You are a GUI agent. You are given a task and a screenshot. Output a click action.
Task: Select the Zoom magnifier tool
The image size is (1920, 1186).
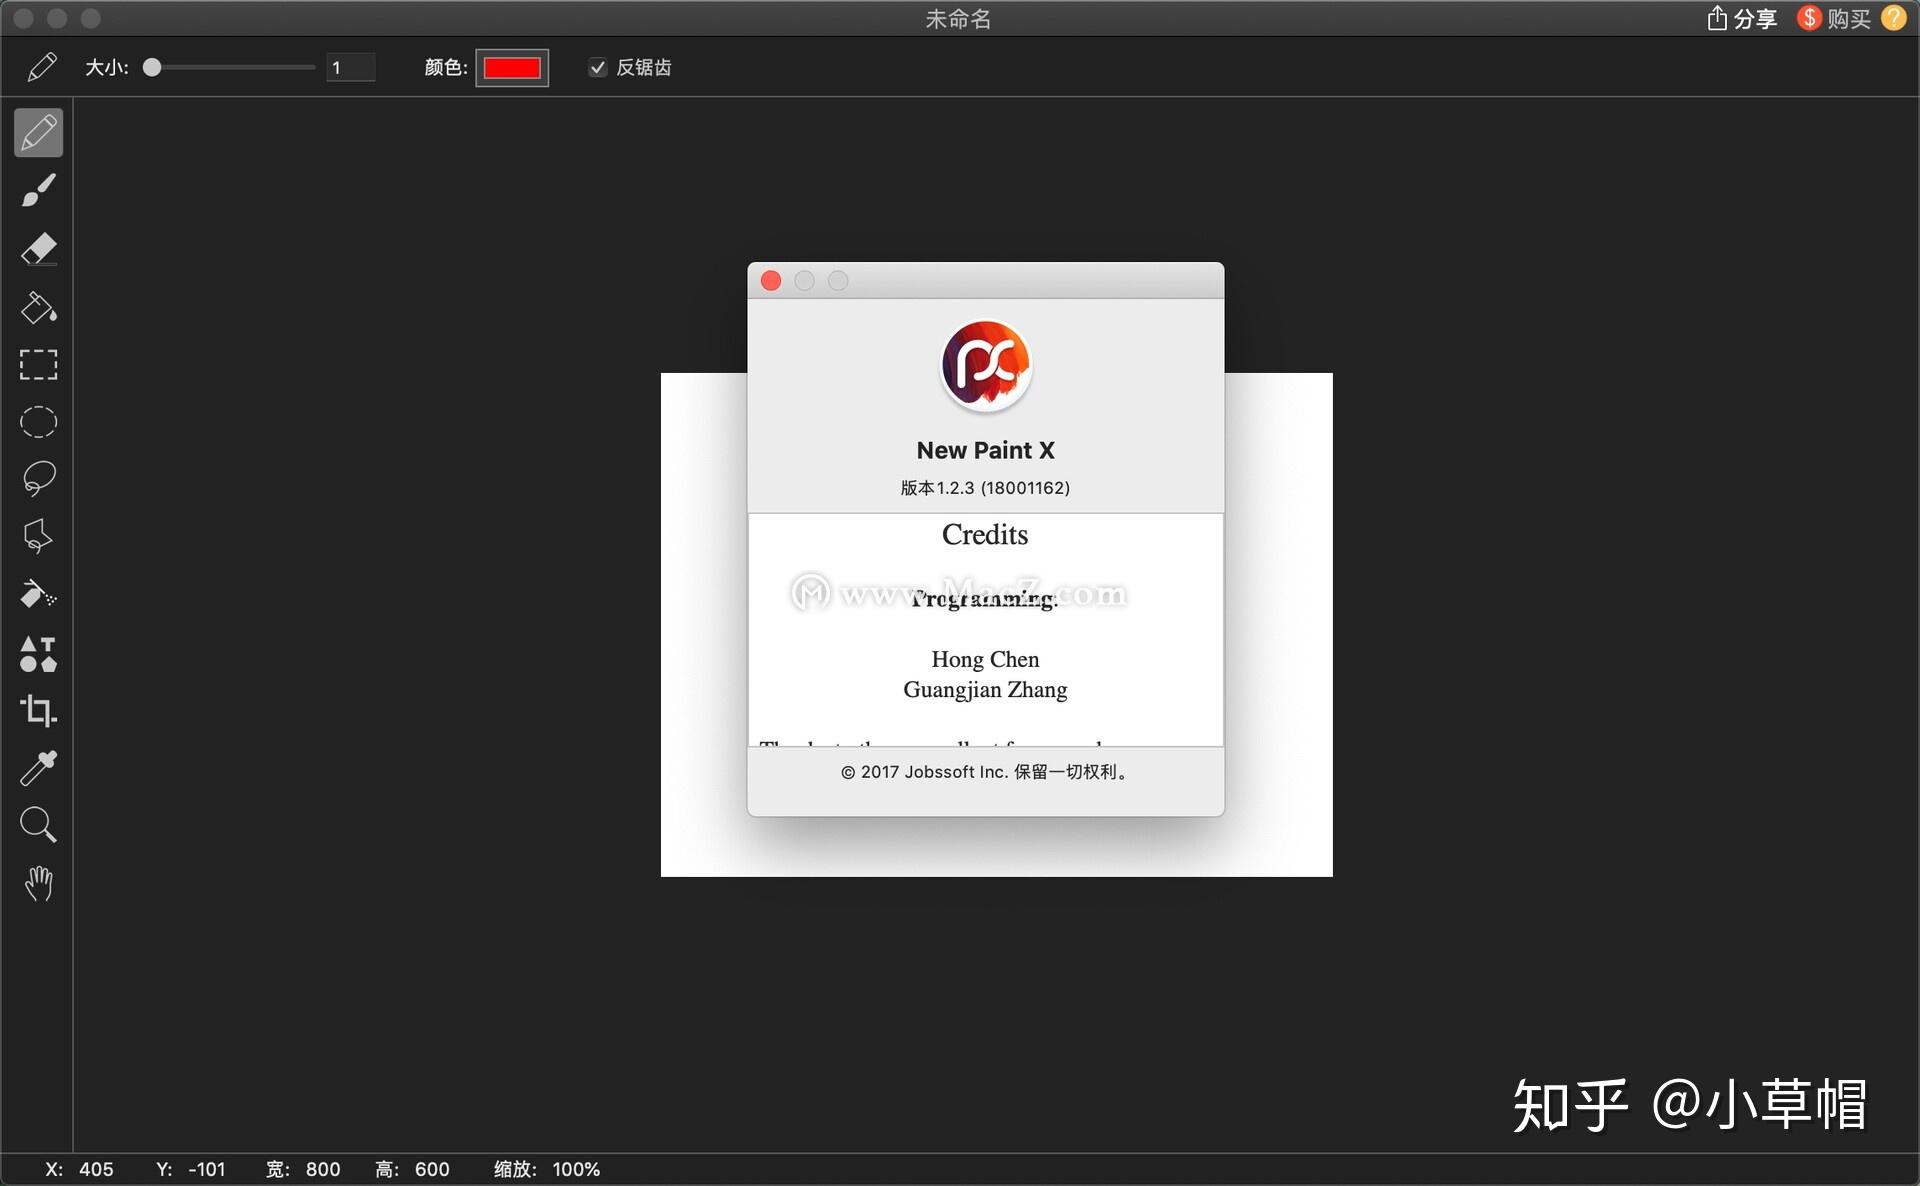[x=38, y=825]
